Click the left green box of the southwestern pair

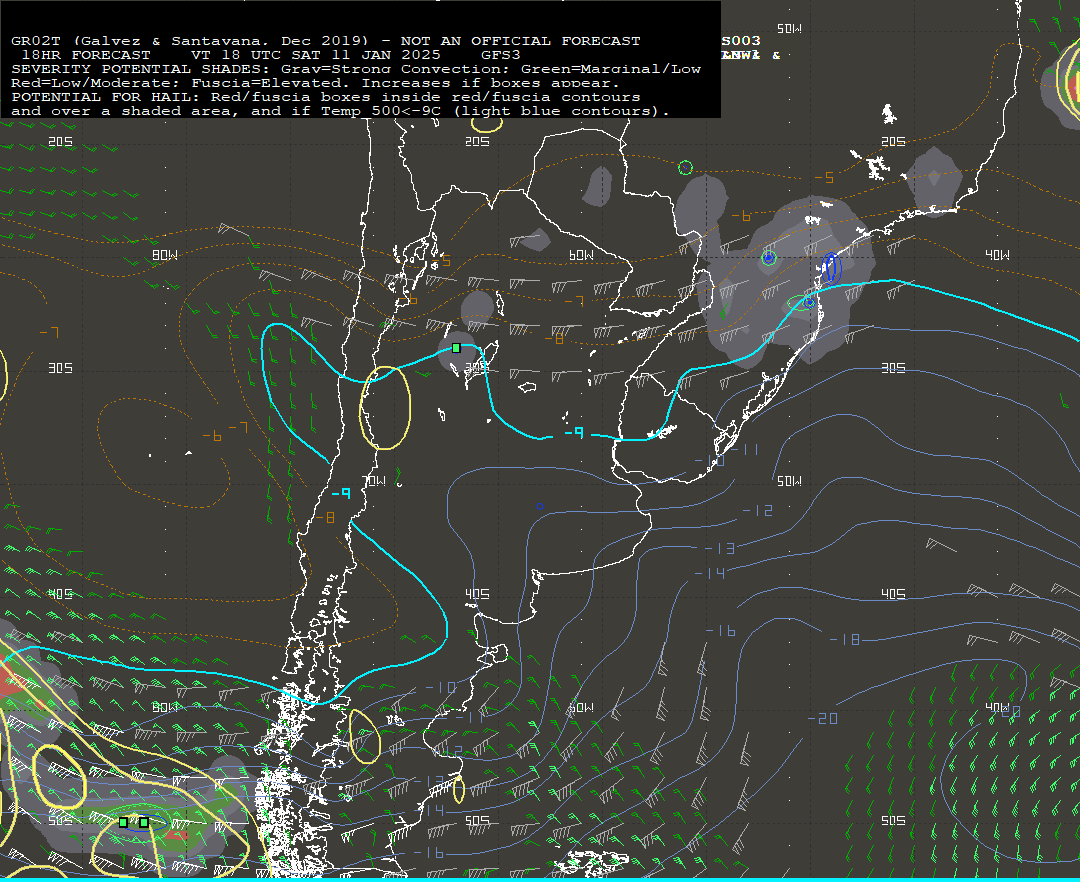click(x=123, y=822)
